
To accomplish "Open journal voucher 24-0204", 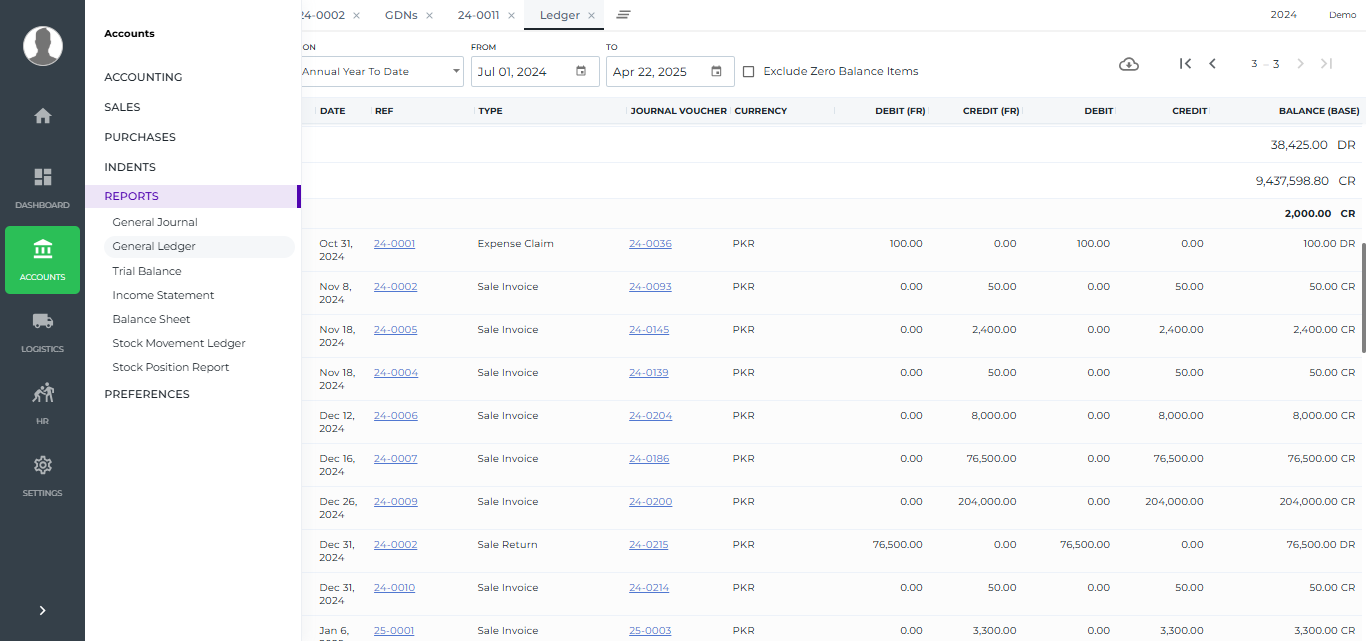I will (x=650, y=416).
